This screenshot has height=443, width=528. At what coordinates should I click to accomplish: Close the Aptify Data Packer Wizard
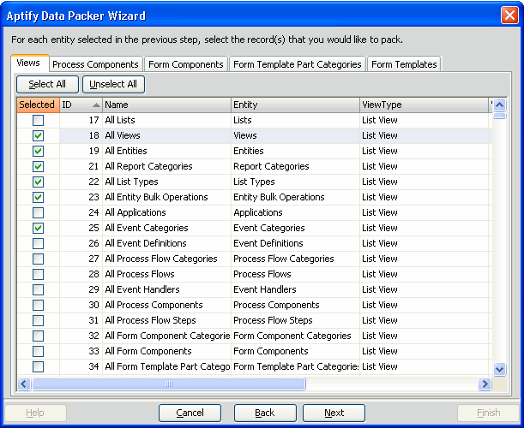click(x=509, y=15)
